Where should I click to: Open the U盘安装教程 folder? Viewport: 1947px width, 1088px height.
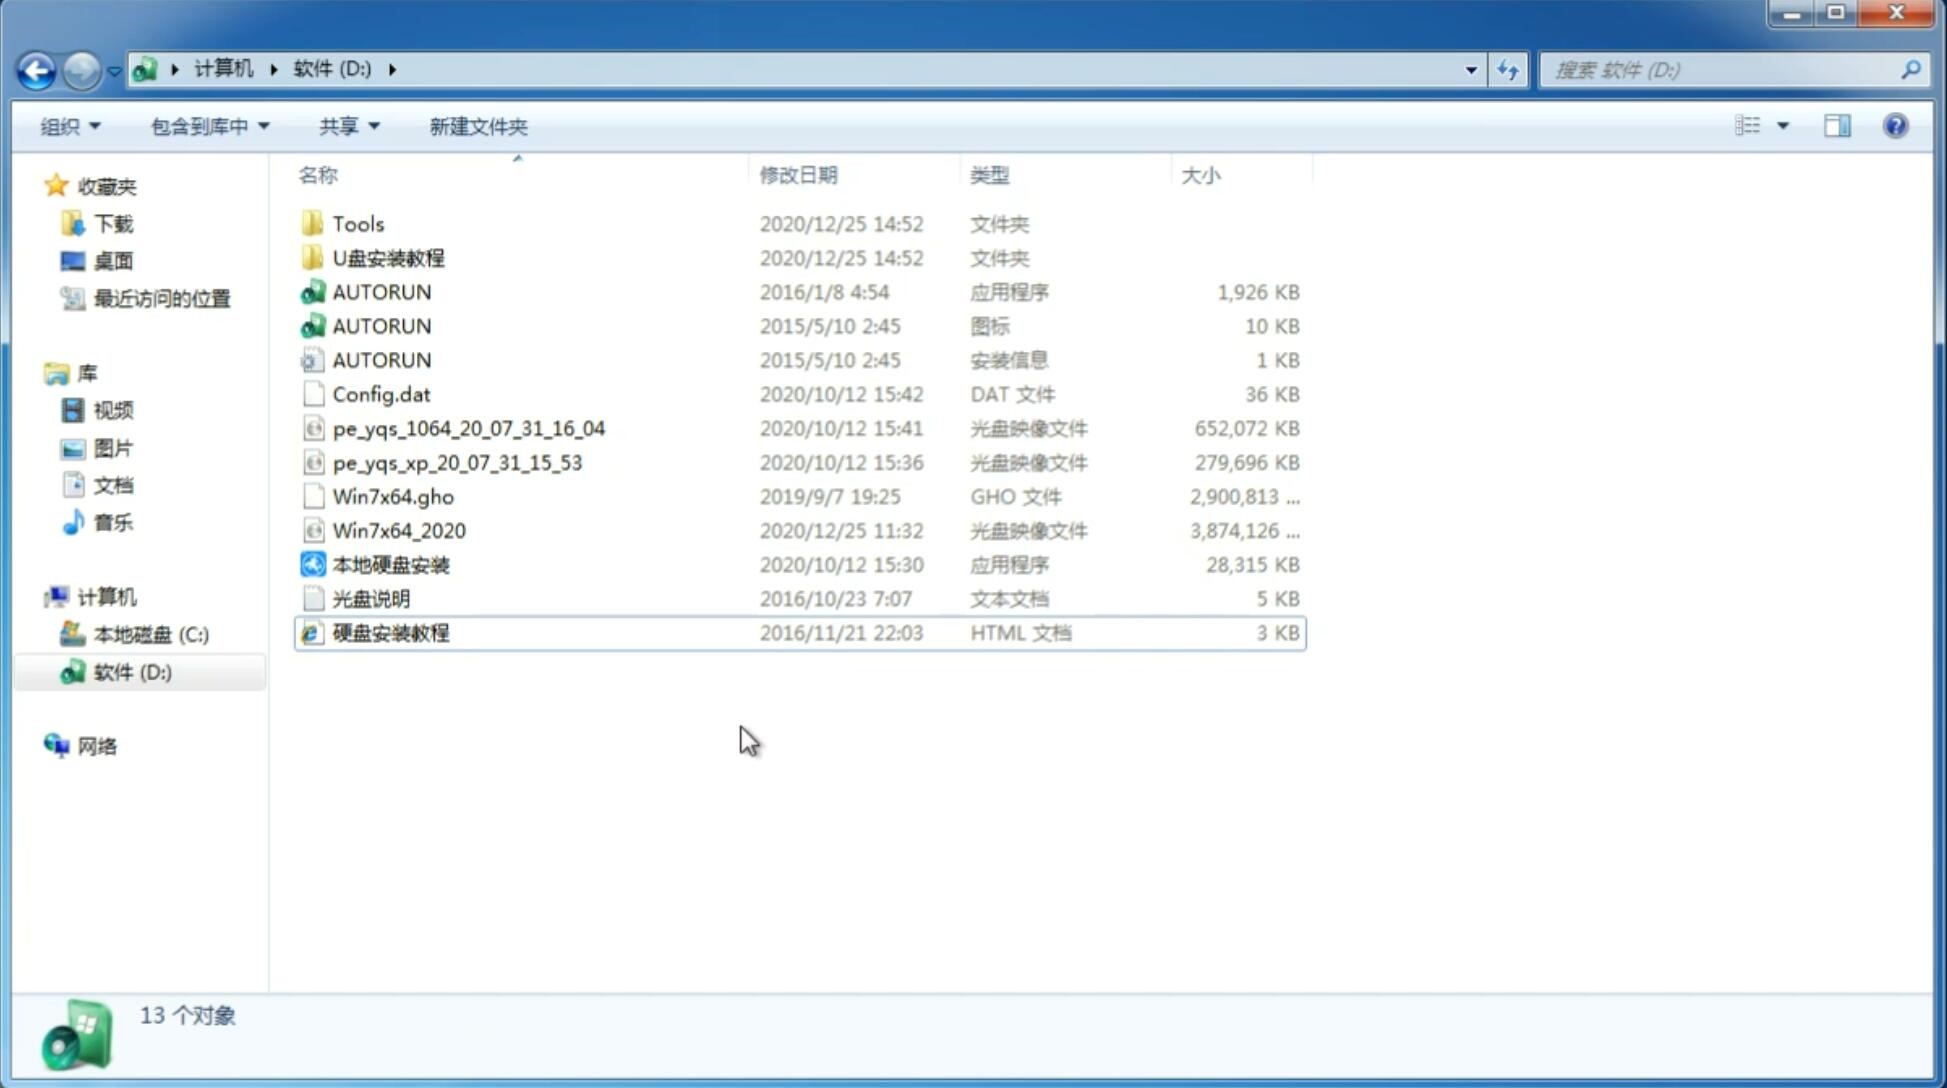[x=388, y=258]
